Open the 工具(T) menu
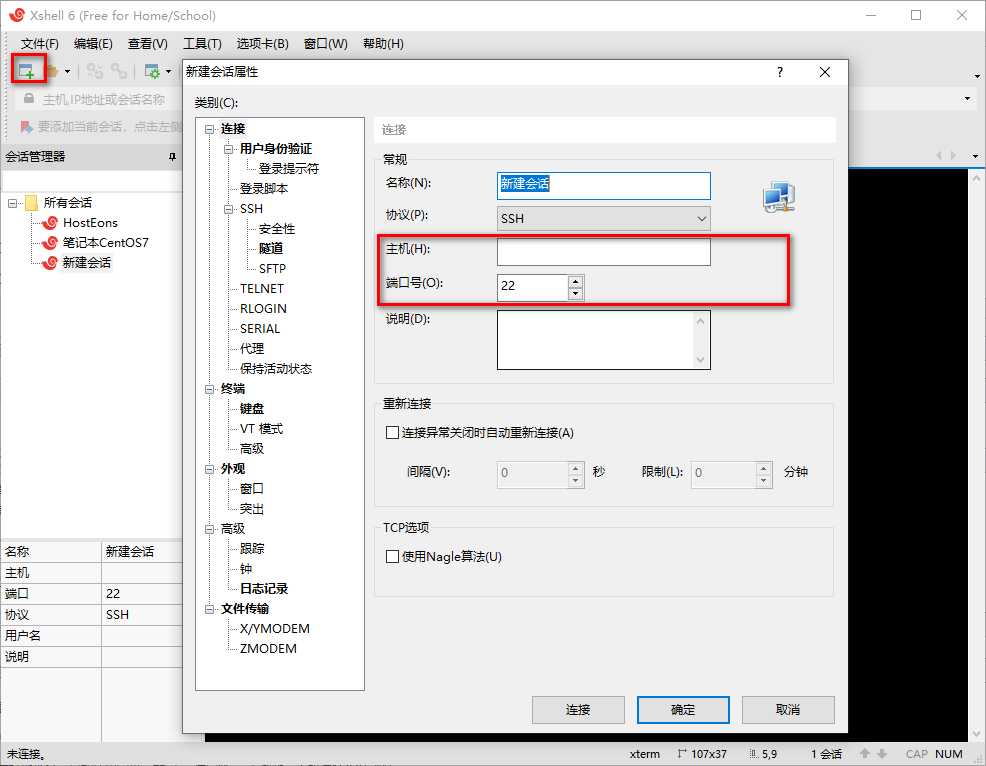This screenshot has width=986, height=766. [202, 43]
